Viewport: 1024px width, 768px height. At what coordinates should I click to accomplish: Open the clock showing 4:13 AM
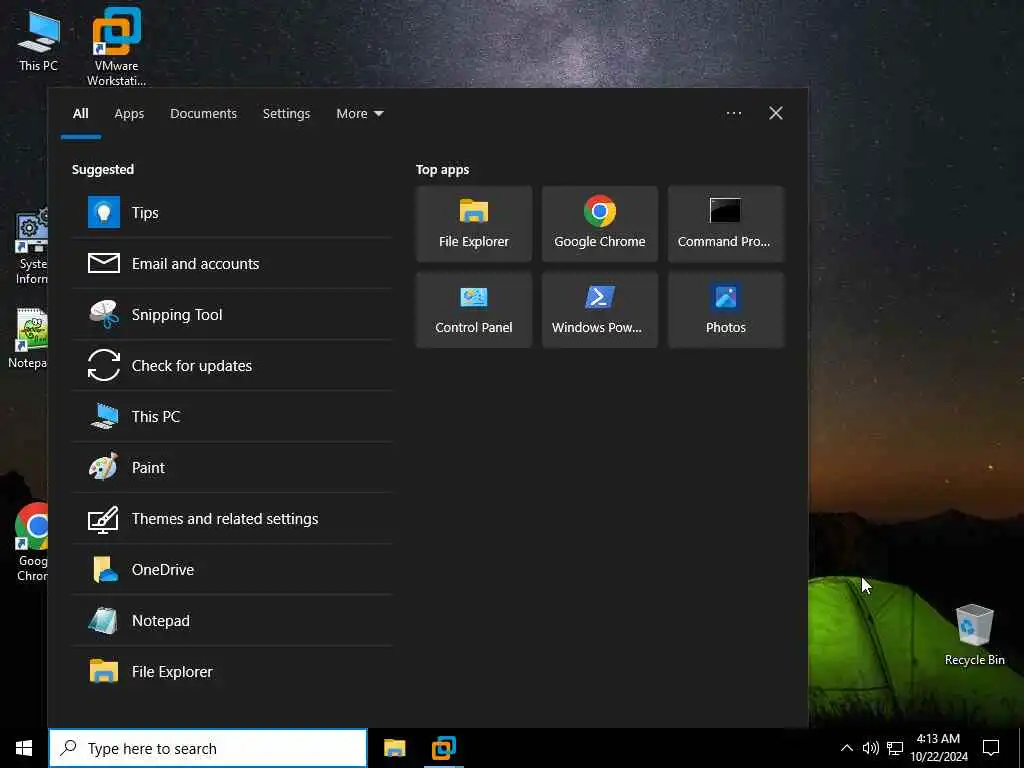click(938, 748)
